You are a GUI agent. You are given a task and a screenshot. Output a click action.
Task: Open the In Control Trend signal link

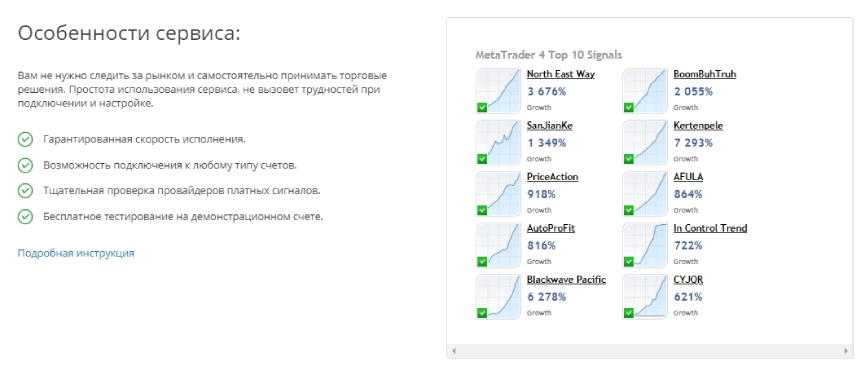(x=710, y=228)
